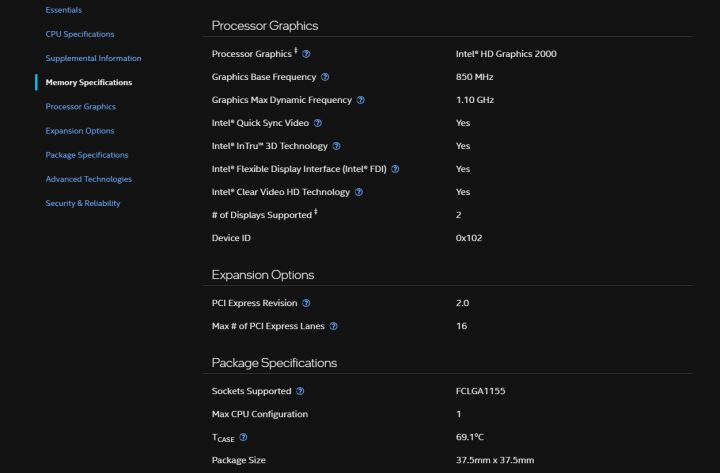Viewport: 720px width, 473px height.
Task: Open Security & Reliability sidebar link
Action: [82, 203]
